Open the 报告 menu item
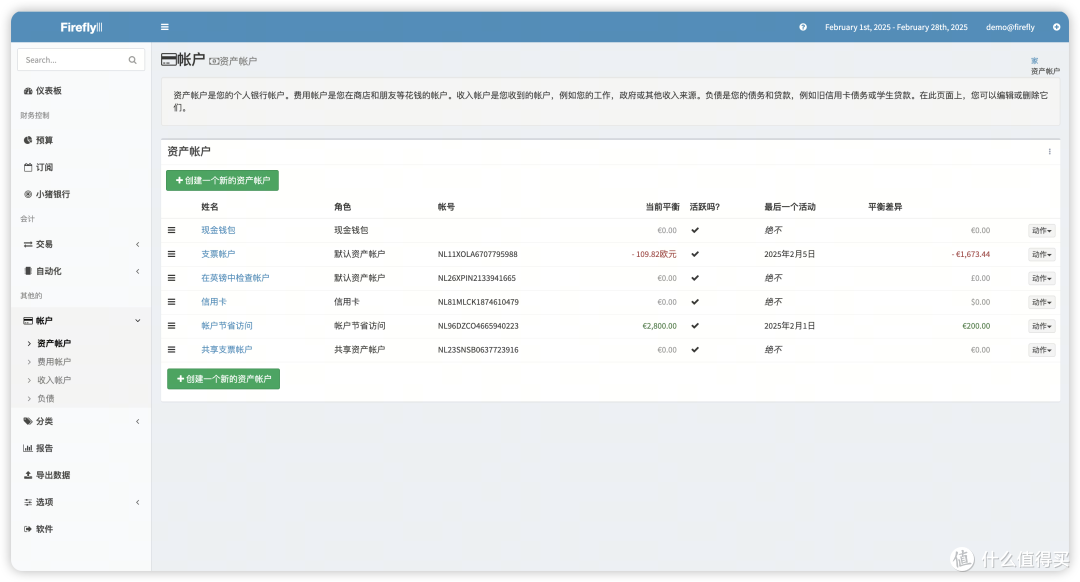The width and height of the screenshot is (1080, 582). click(44, 448)
